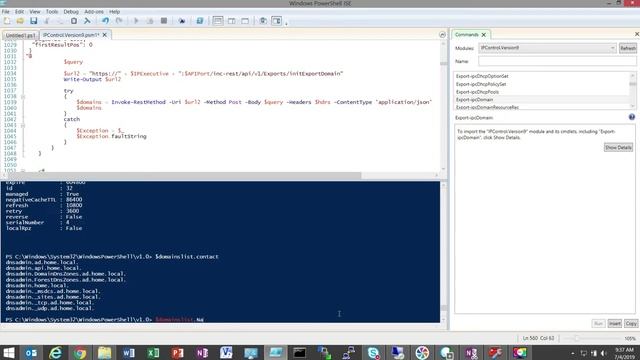Click the Redo arrow icon
The image size is (640, 360).
pyautogui.click(x=119, y=21)
